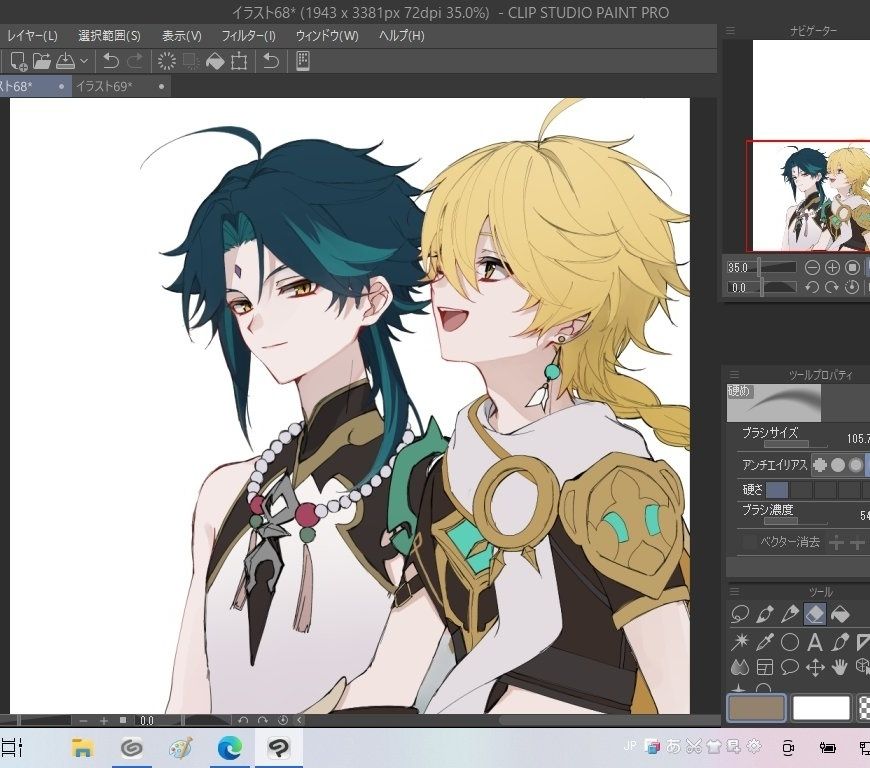The width and height of the screenshot is (870, 768).
Task: Select the Blend tool
Action: click(x=740, y=668)
